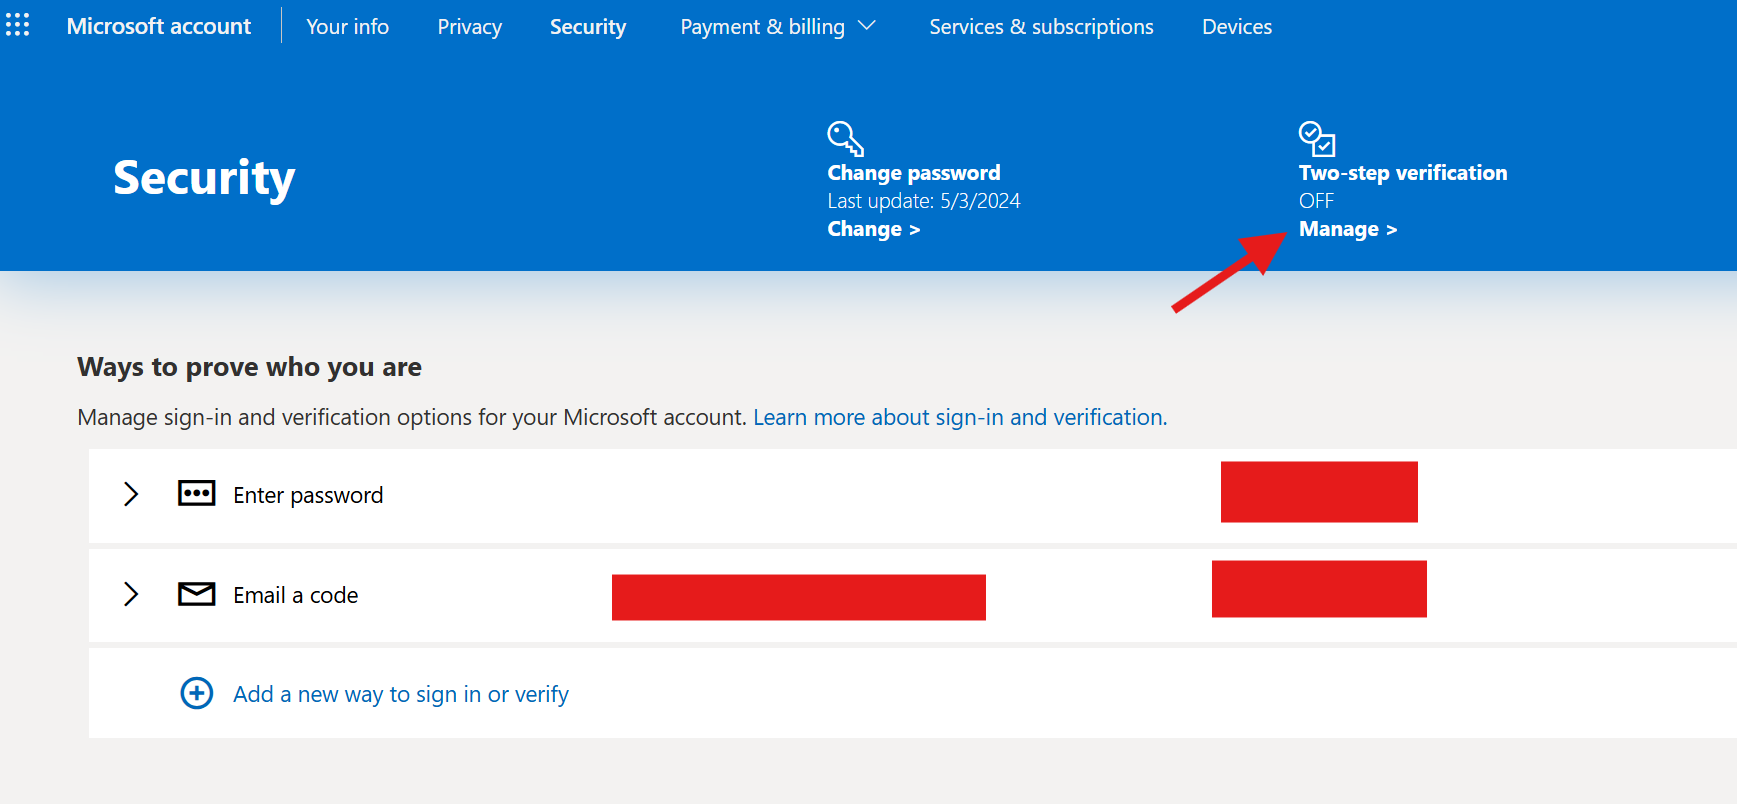Expand the Email a code row chevron

[131, 594]
